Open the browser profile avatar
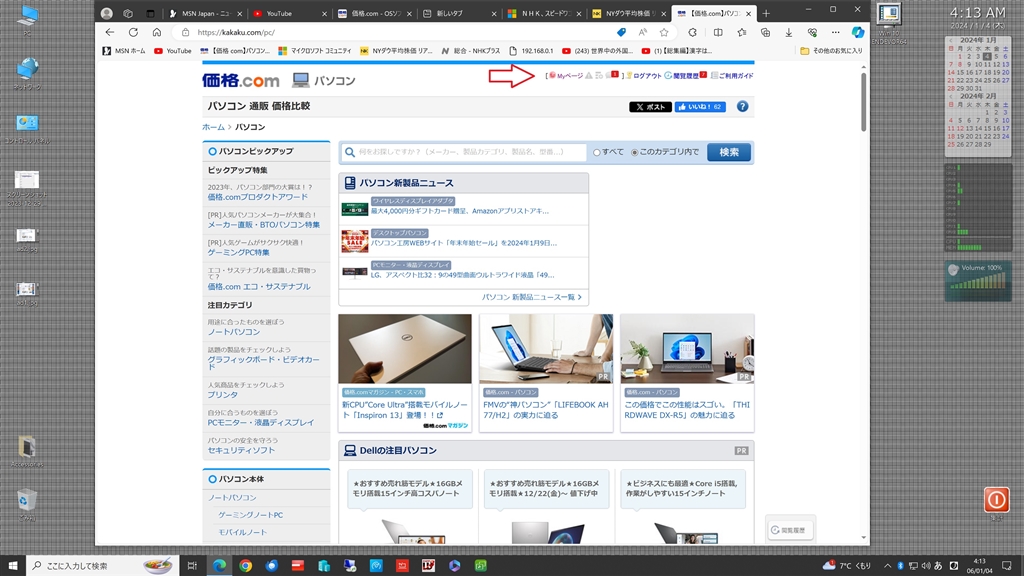 point(106,13)
